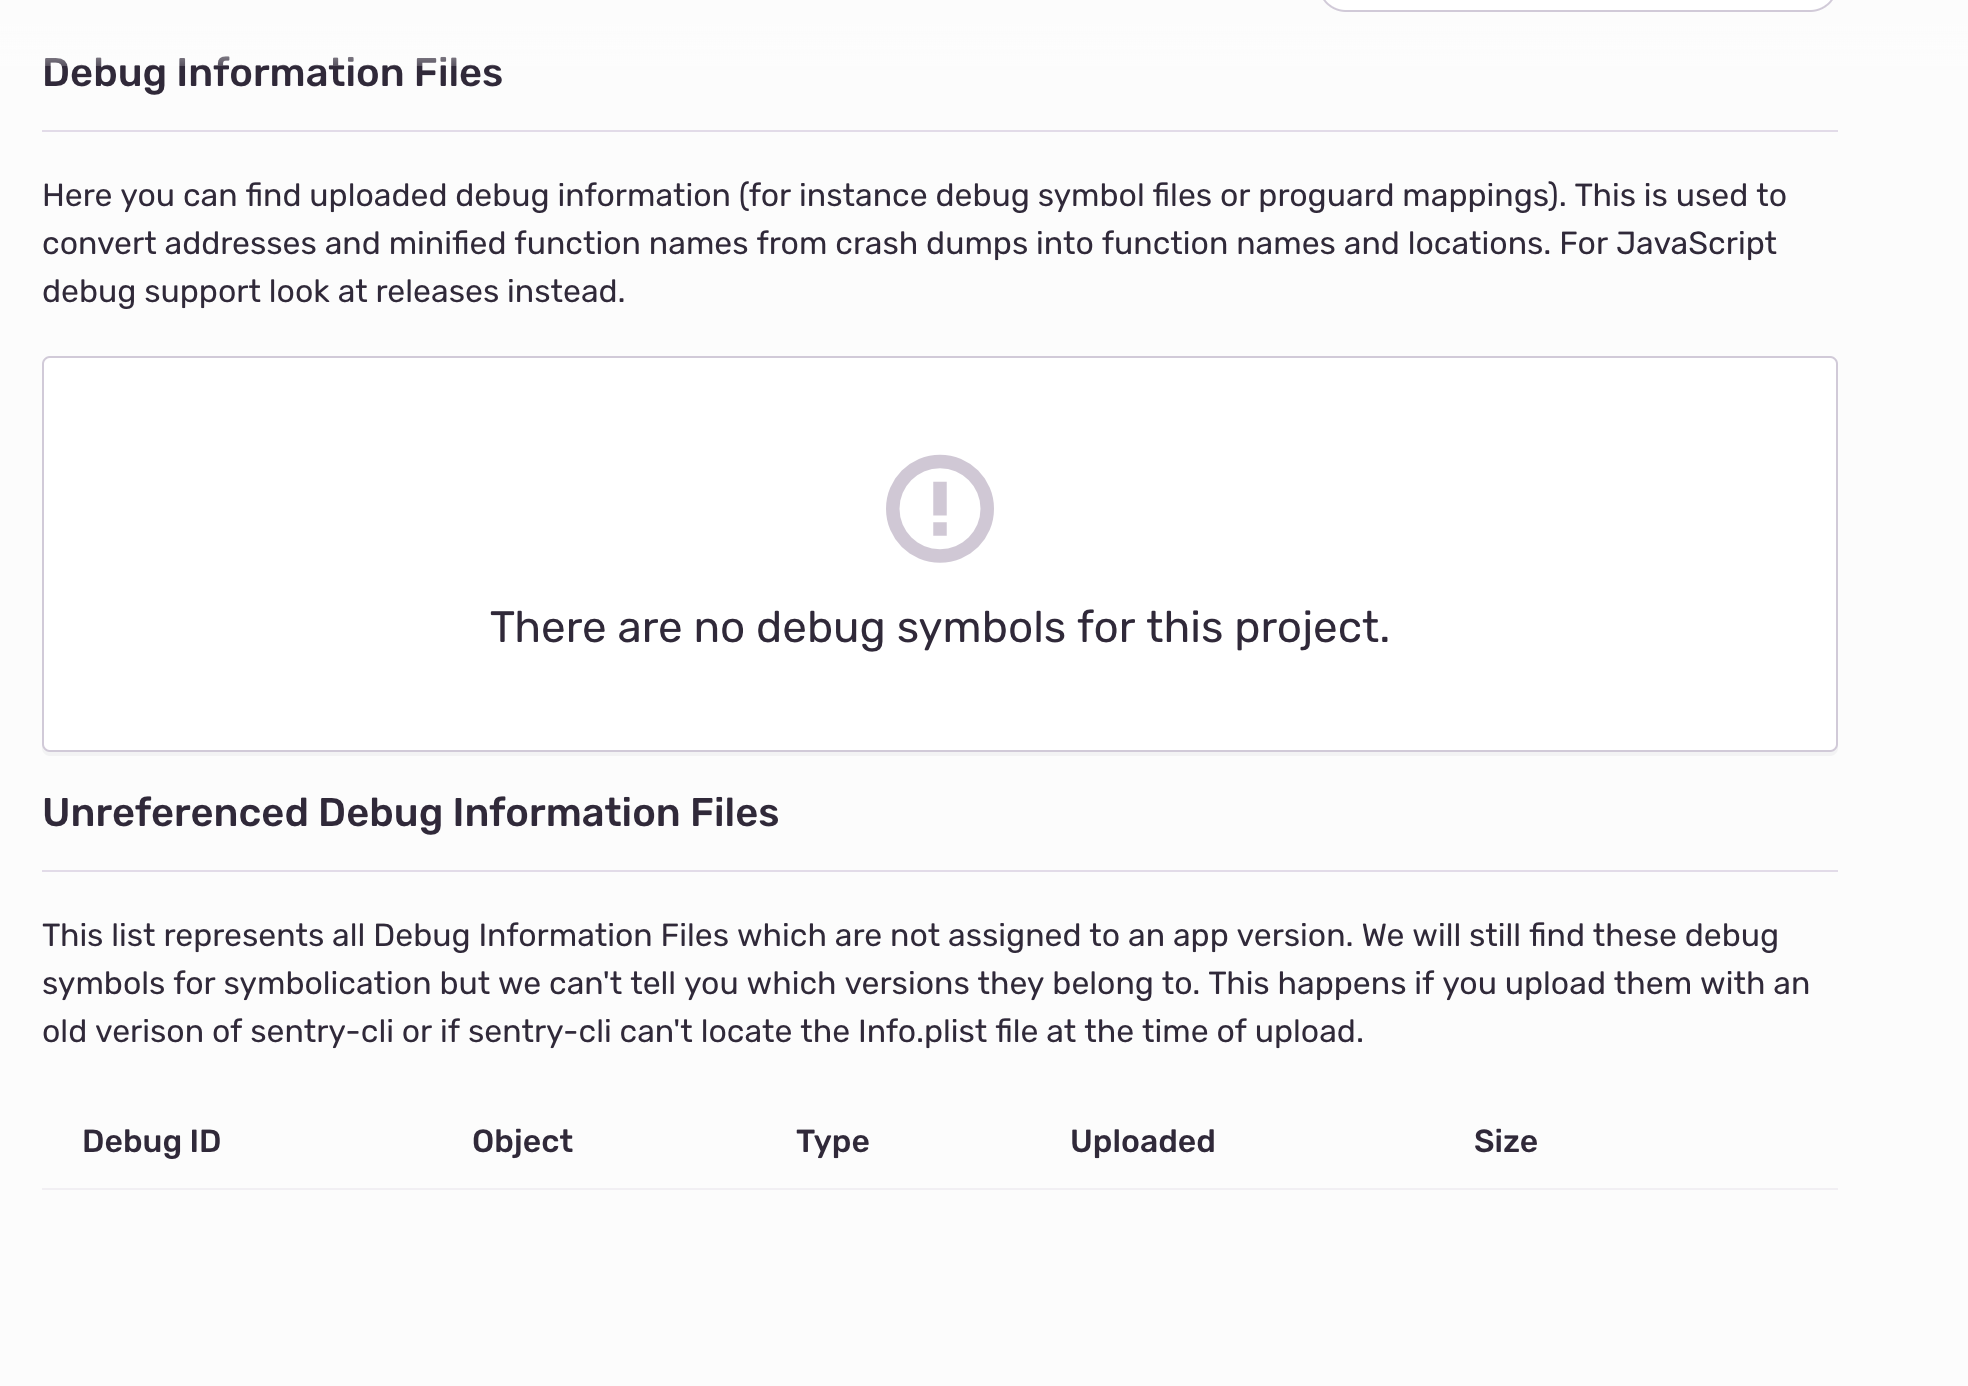Sort by the Size column header
The width and height of the screenshot is (1968, 1386).
1505,1141
